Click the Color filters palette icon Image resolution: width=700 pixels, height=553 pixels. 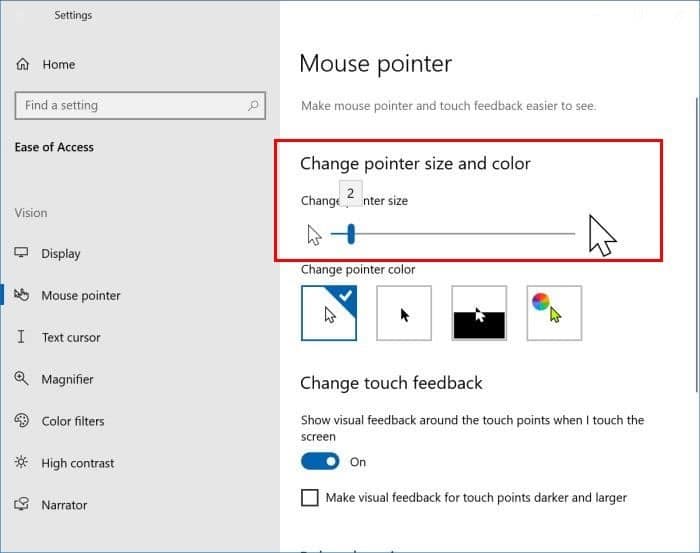pos(21,420)
